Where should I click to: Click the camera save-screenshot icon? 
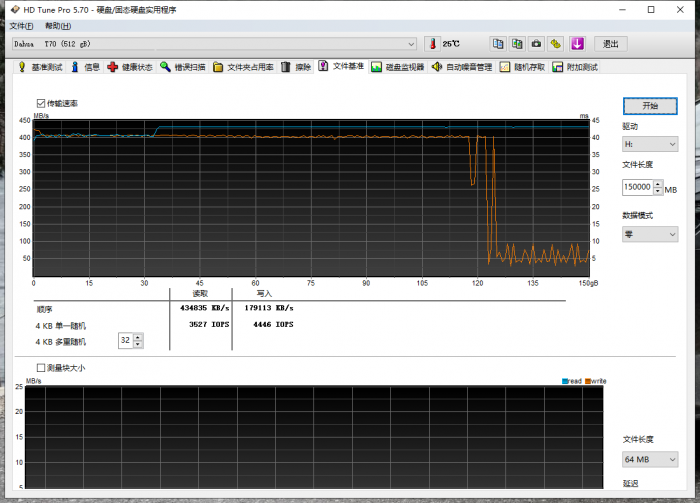coord(536,44)
